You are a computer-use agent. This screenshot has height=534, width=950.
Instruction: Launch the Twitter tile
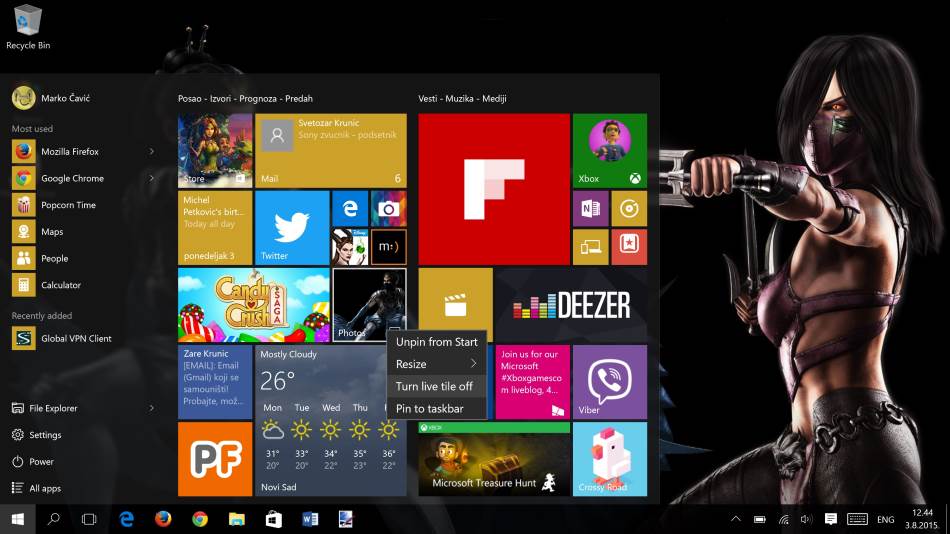[x=292, y=228]
